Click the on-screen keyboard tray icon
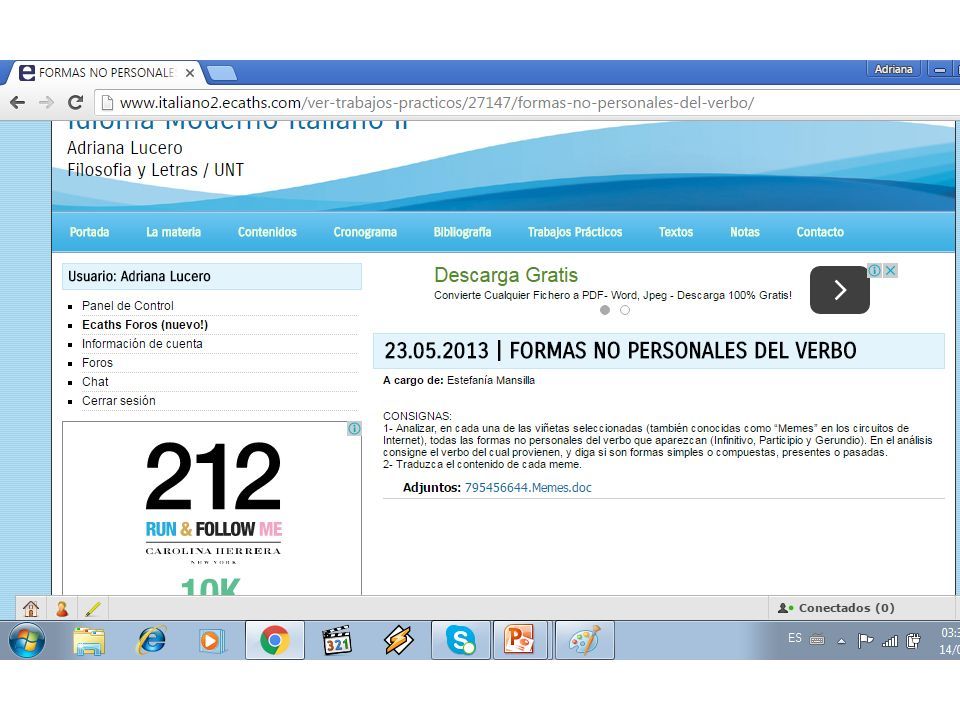The height and width of the screenshot is (720, 960). [817, 640]
